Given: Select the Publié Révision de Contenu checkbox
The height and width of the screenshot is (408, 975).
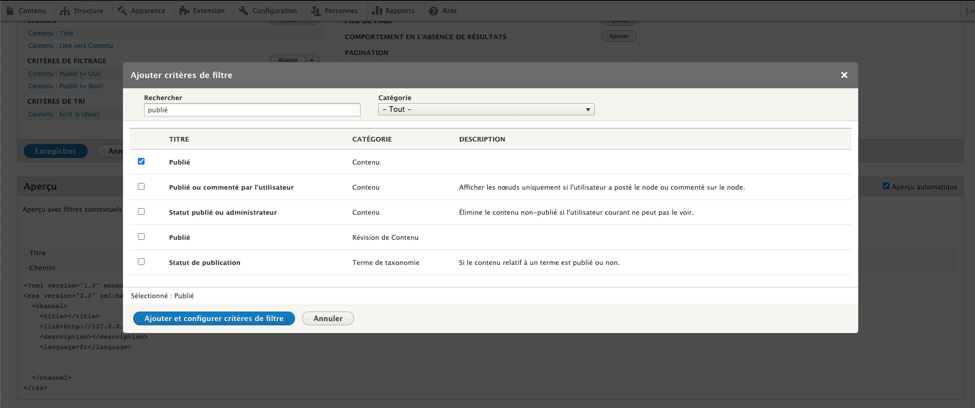Looking at the screenshot, I should pyautogui.click(x=141, y=237).
